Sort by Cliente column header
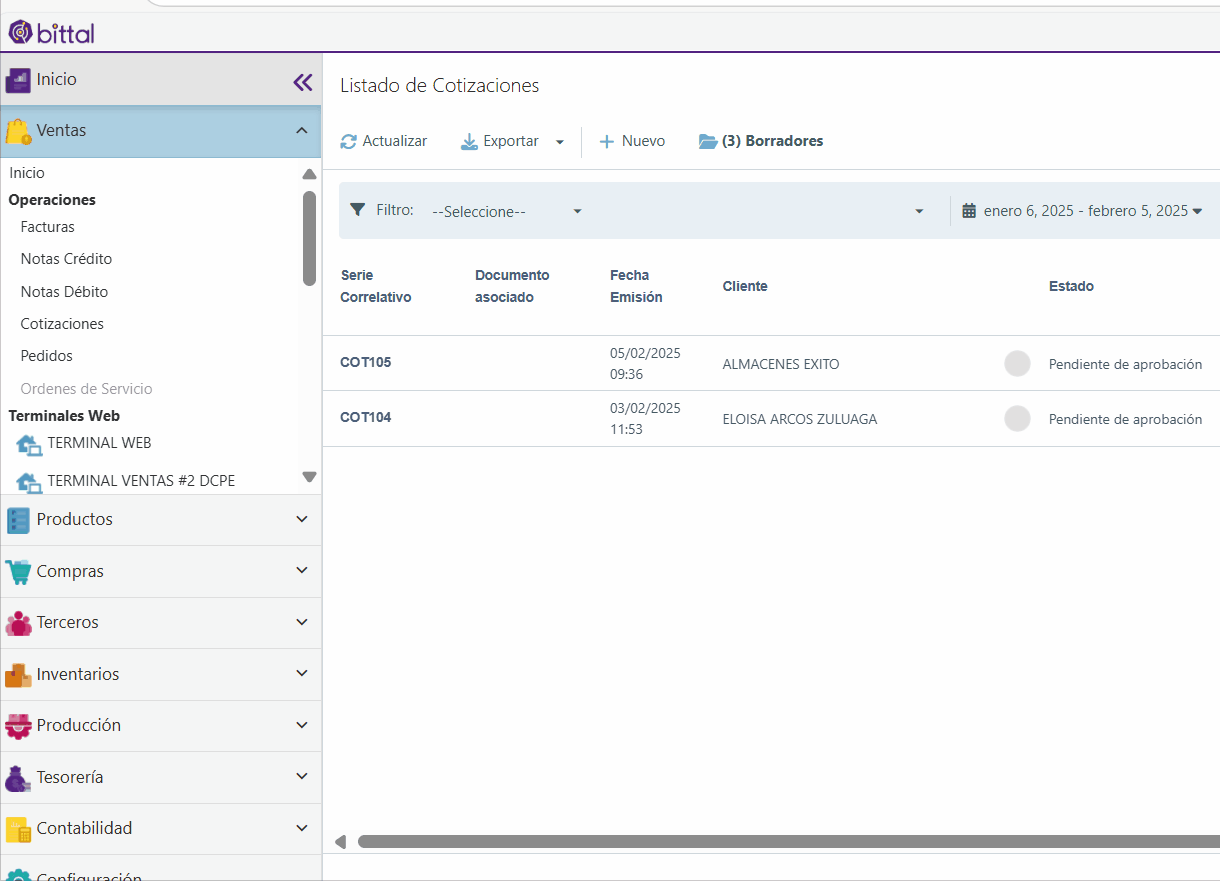The height and width of the screenshot is (881, 1220). click(x=745, y=287)
